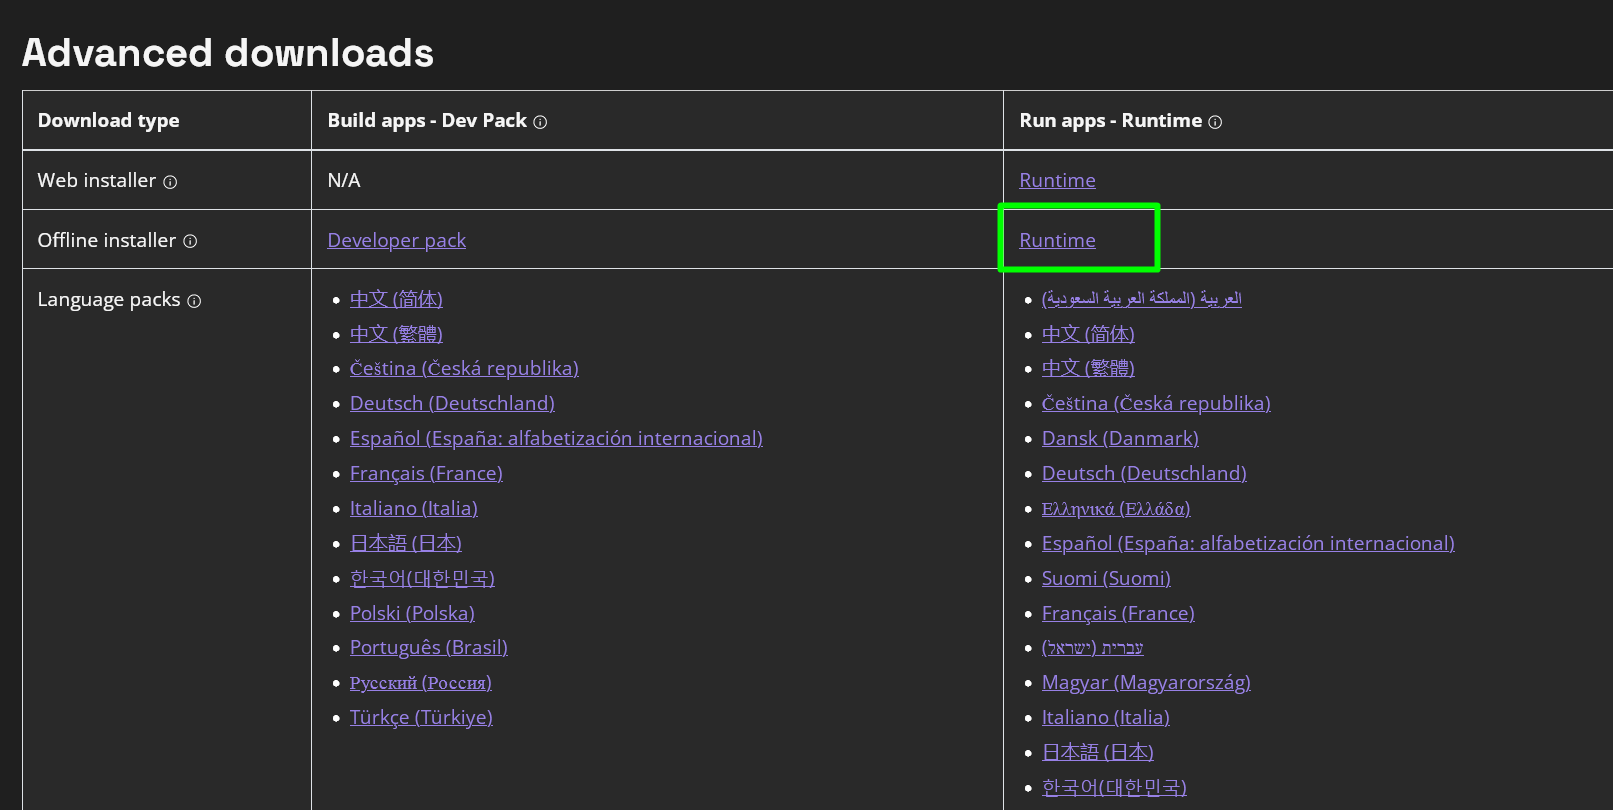Image resolution: width=1613 pixels, height=810 pixels.
Task: Open the Web installer Runtime link
Action: pyautogui.click(x=1057, y=180)
